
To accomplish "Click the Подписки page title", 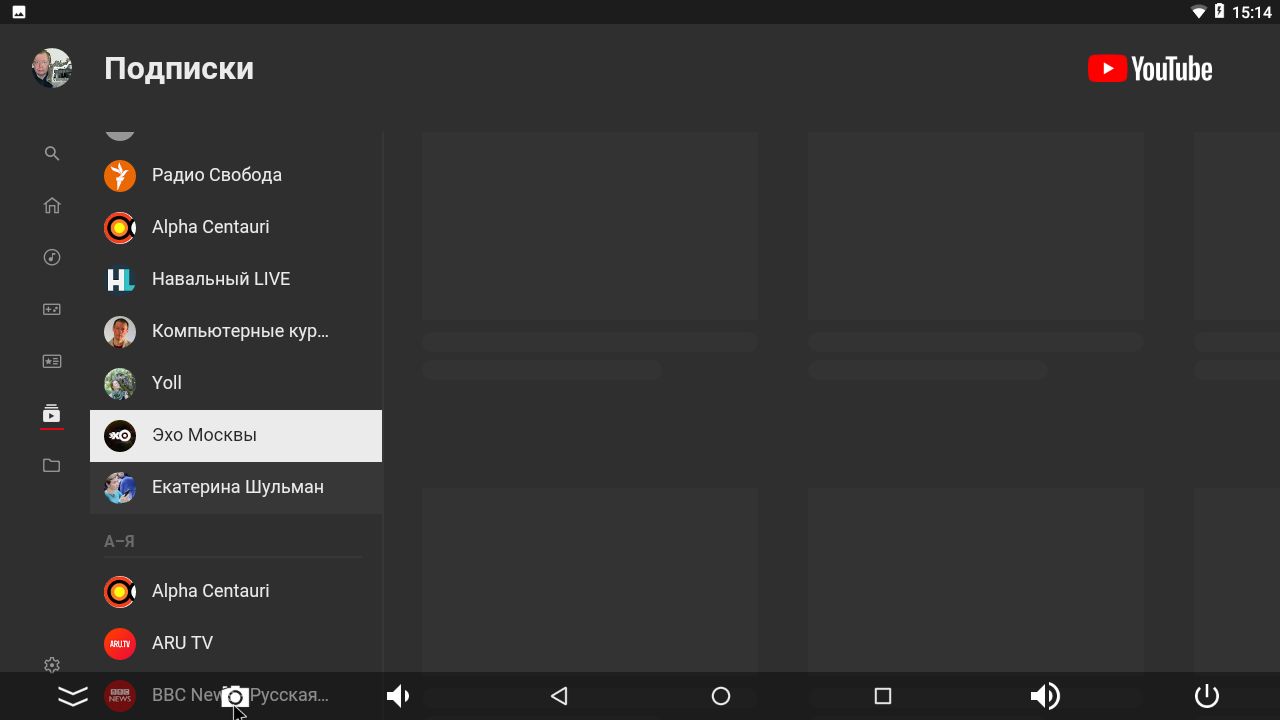I will pyautogui.click(x=179, y=69).
